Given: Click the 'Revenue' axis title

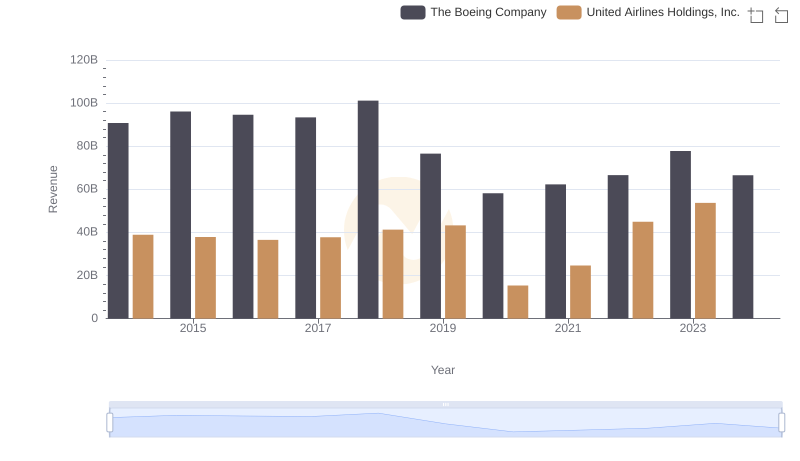Looking at the screenshot, I should pyautogui.click(x=53, y=189).
